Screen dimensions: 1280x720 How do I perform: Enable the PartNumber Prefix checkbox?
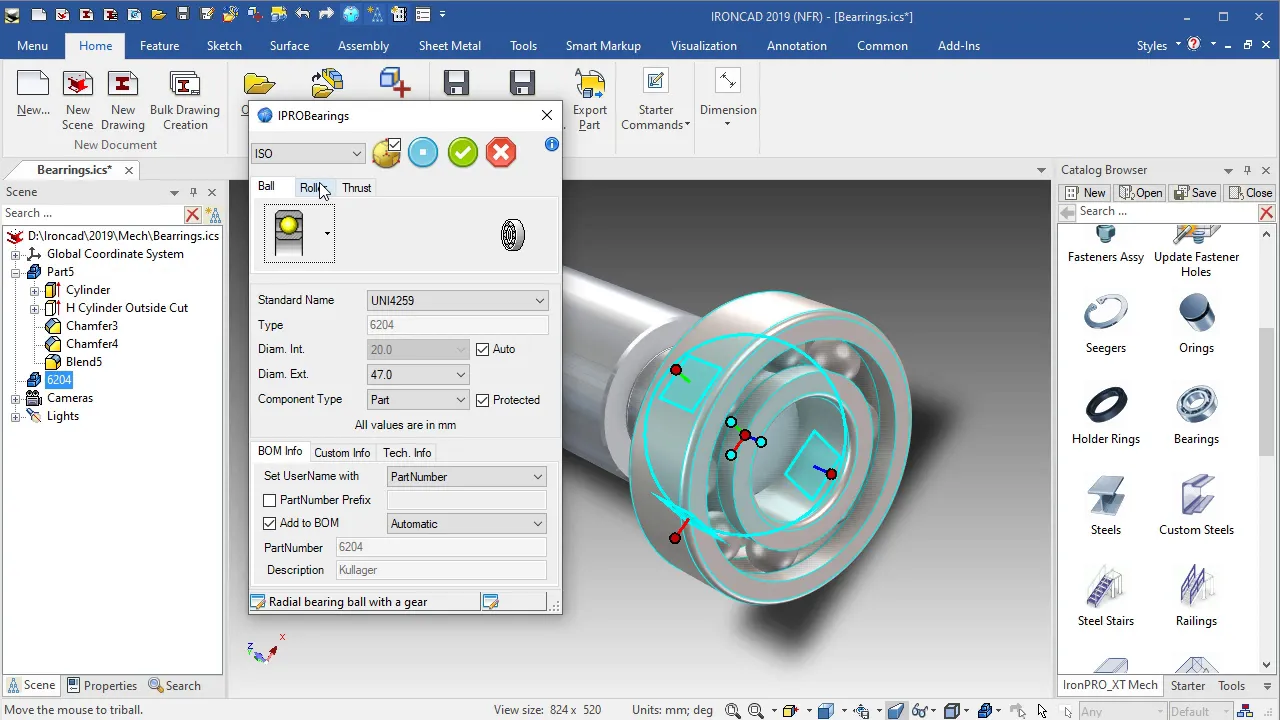coord(270,500)
